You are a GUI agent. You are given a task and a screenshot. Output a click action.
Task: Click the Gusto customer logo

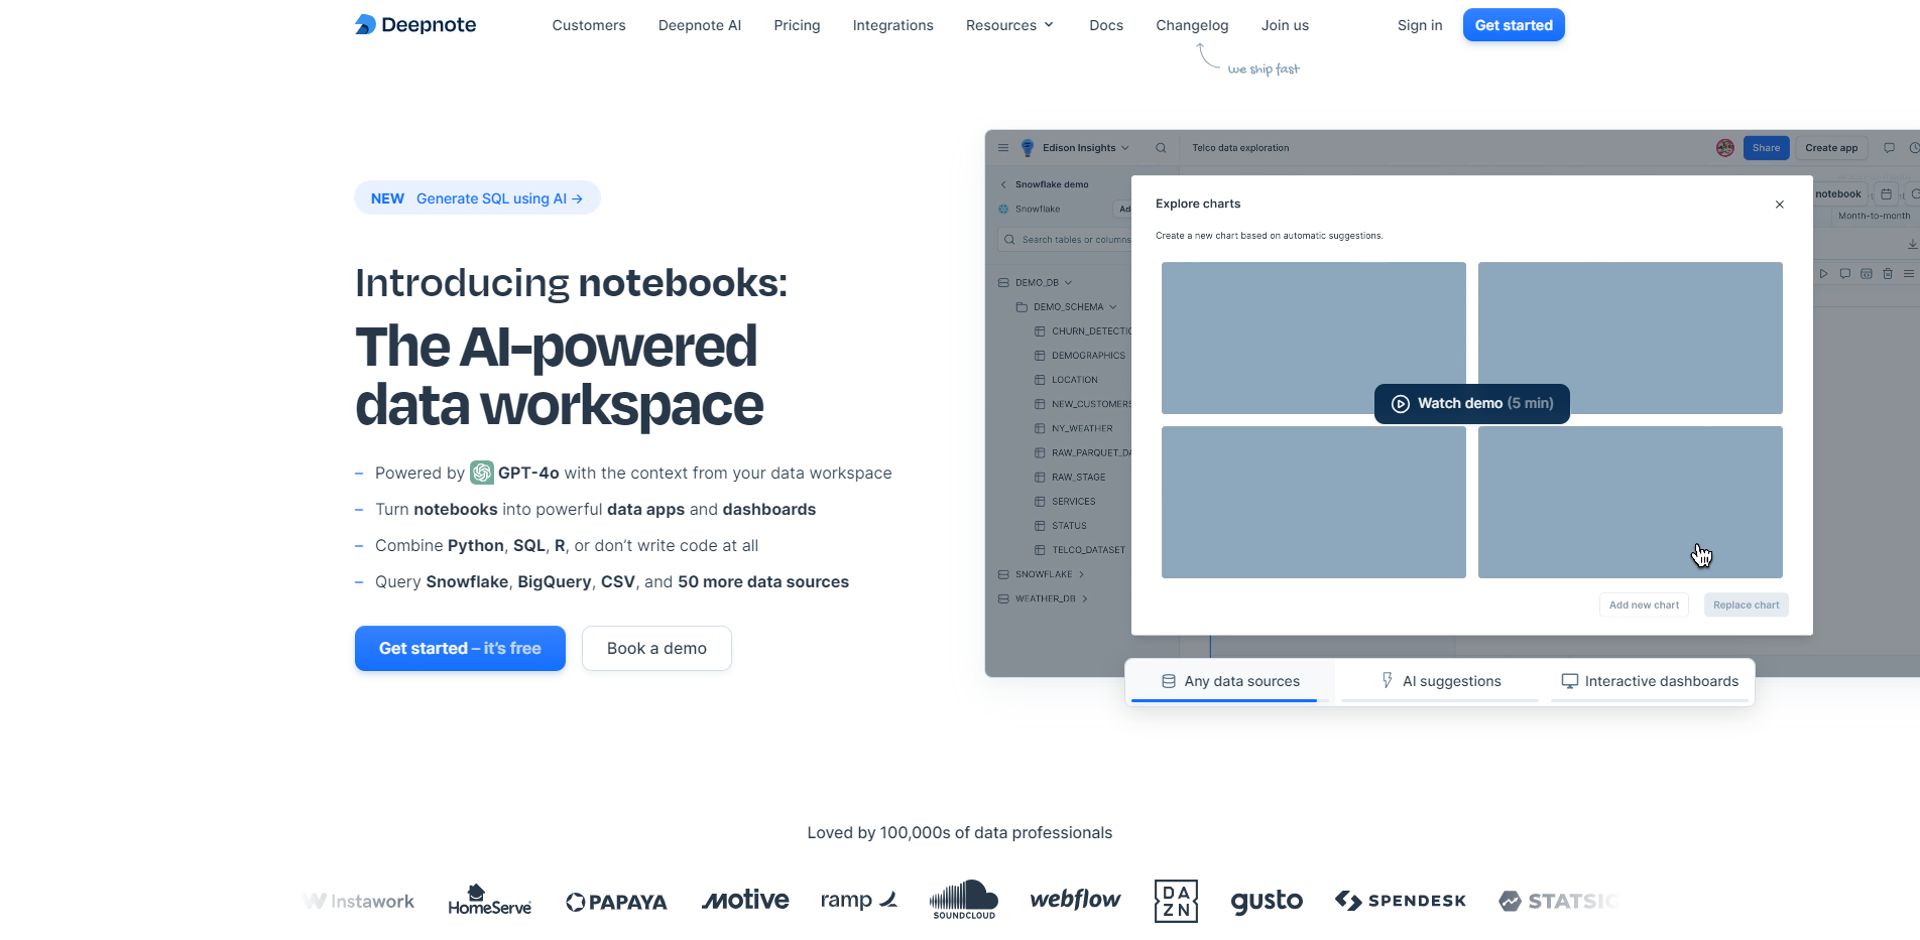1266,901
